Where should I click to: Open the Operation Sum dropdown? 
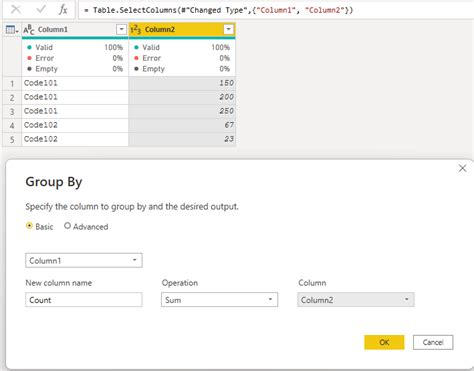pyautogui.click(x=219, y=300)
